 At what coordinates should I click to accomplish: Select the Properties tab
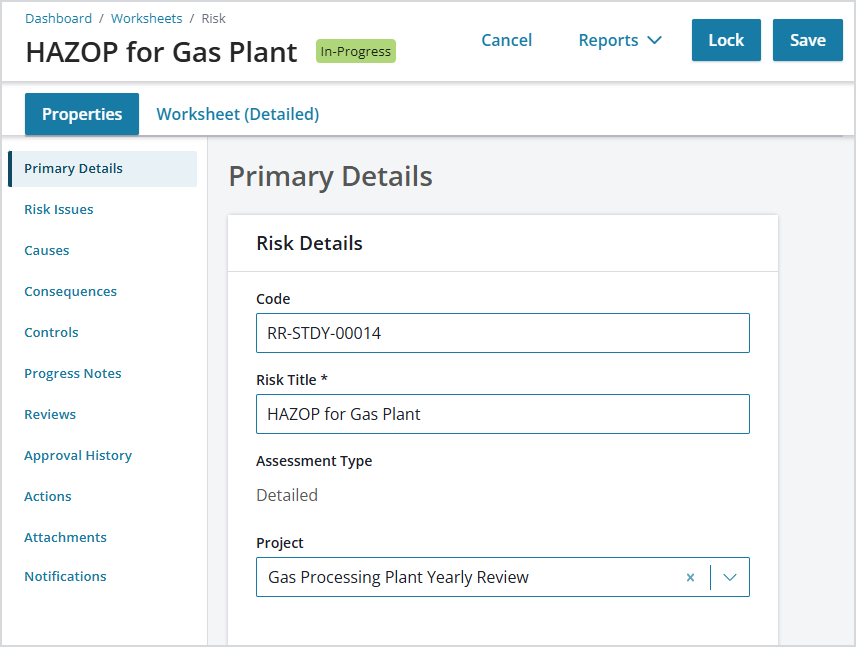tap(82, 114)
